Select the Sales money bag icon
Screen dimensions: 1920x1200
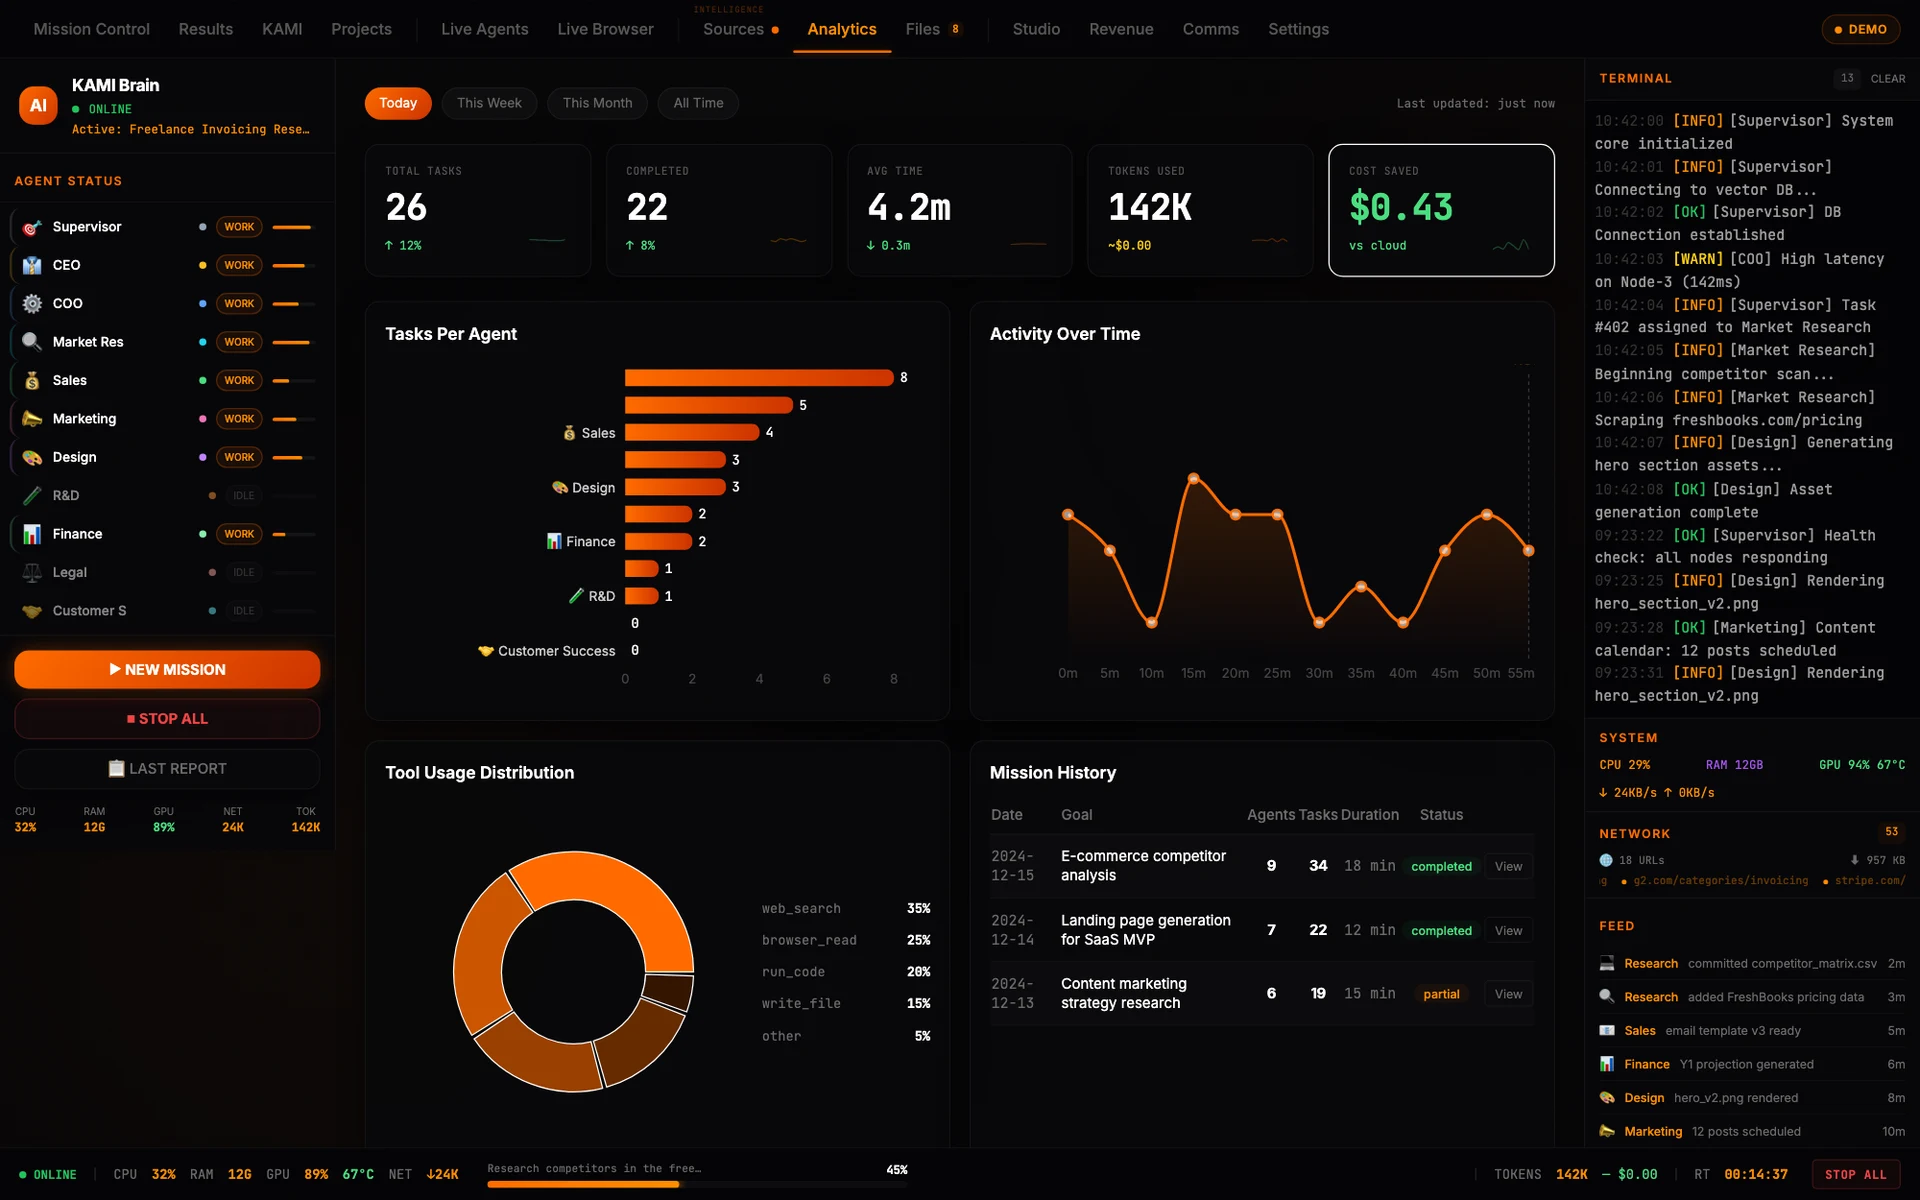(x=32, y=380)
